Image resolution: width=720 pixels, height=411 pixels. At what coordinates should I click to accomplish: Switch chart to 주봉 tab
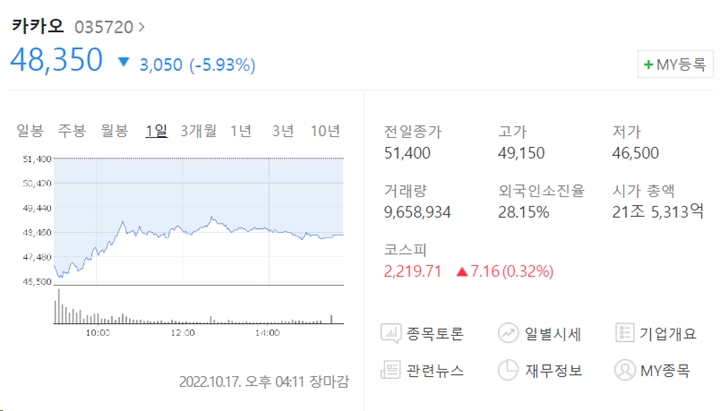(72, 131)
